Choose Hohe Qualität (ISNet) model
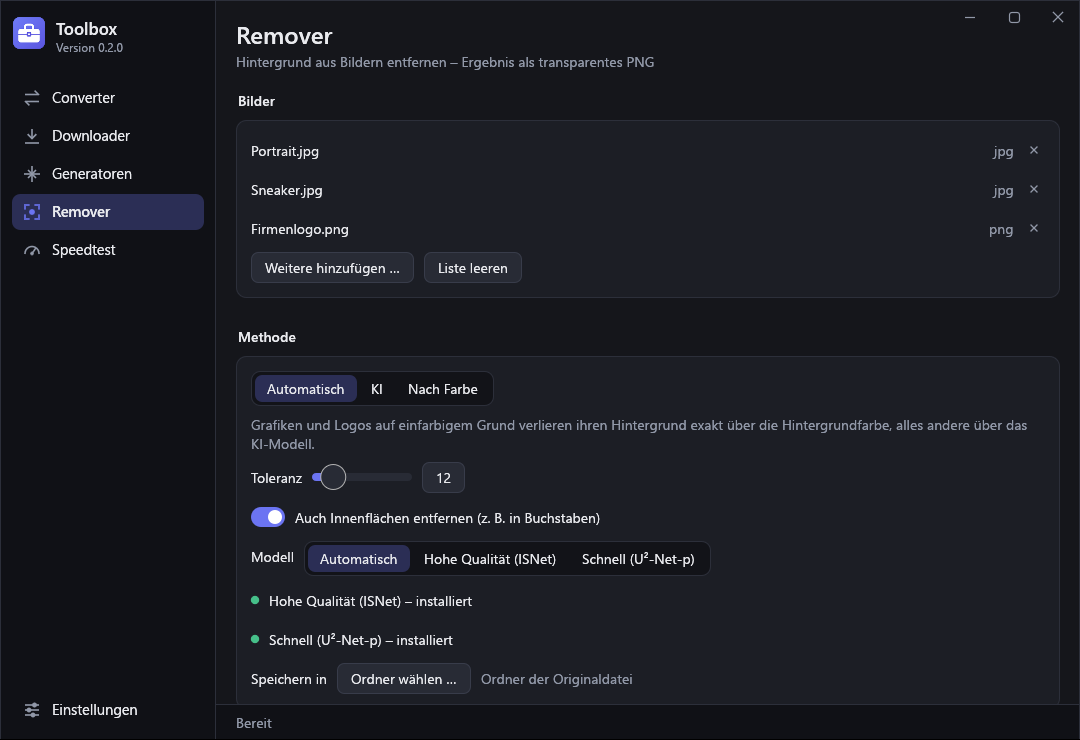The height and width of the screenshot is (740, 1080). coord(490,559)
